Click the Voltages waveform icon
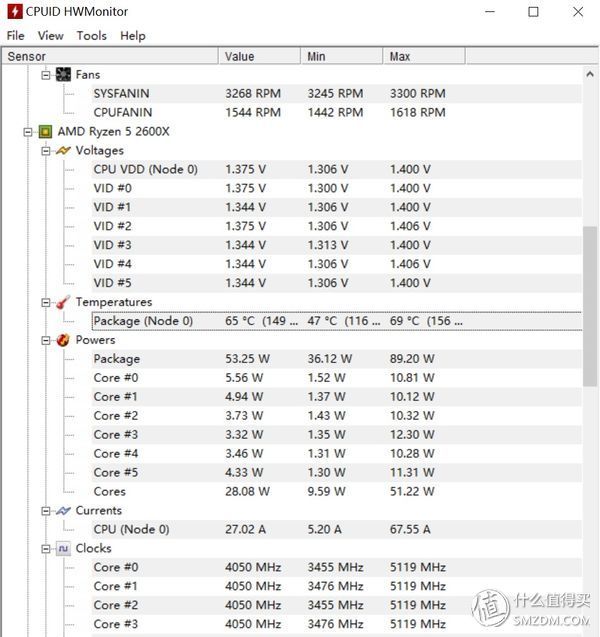 tap(63, 151)
